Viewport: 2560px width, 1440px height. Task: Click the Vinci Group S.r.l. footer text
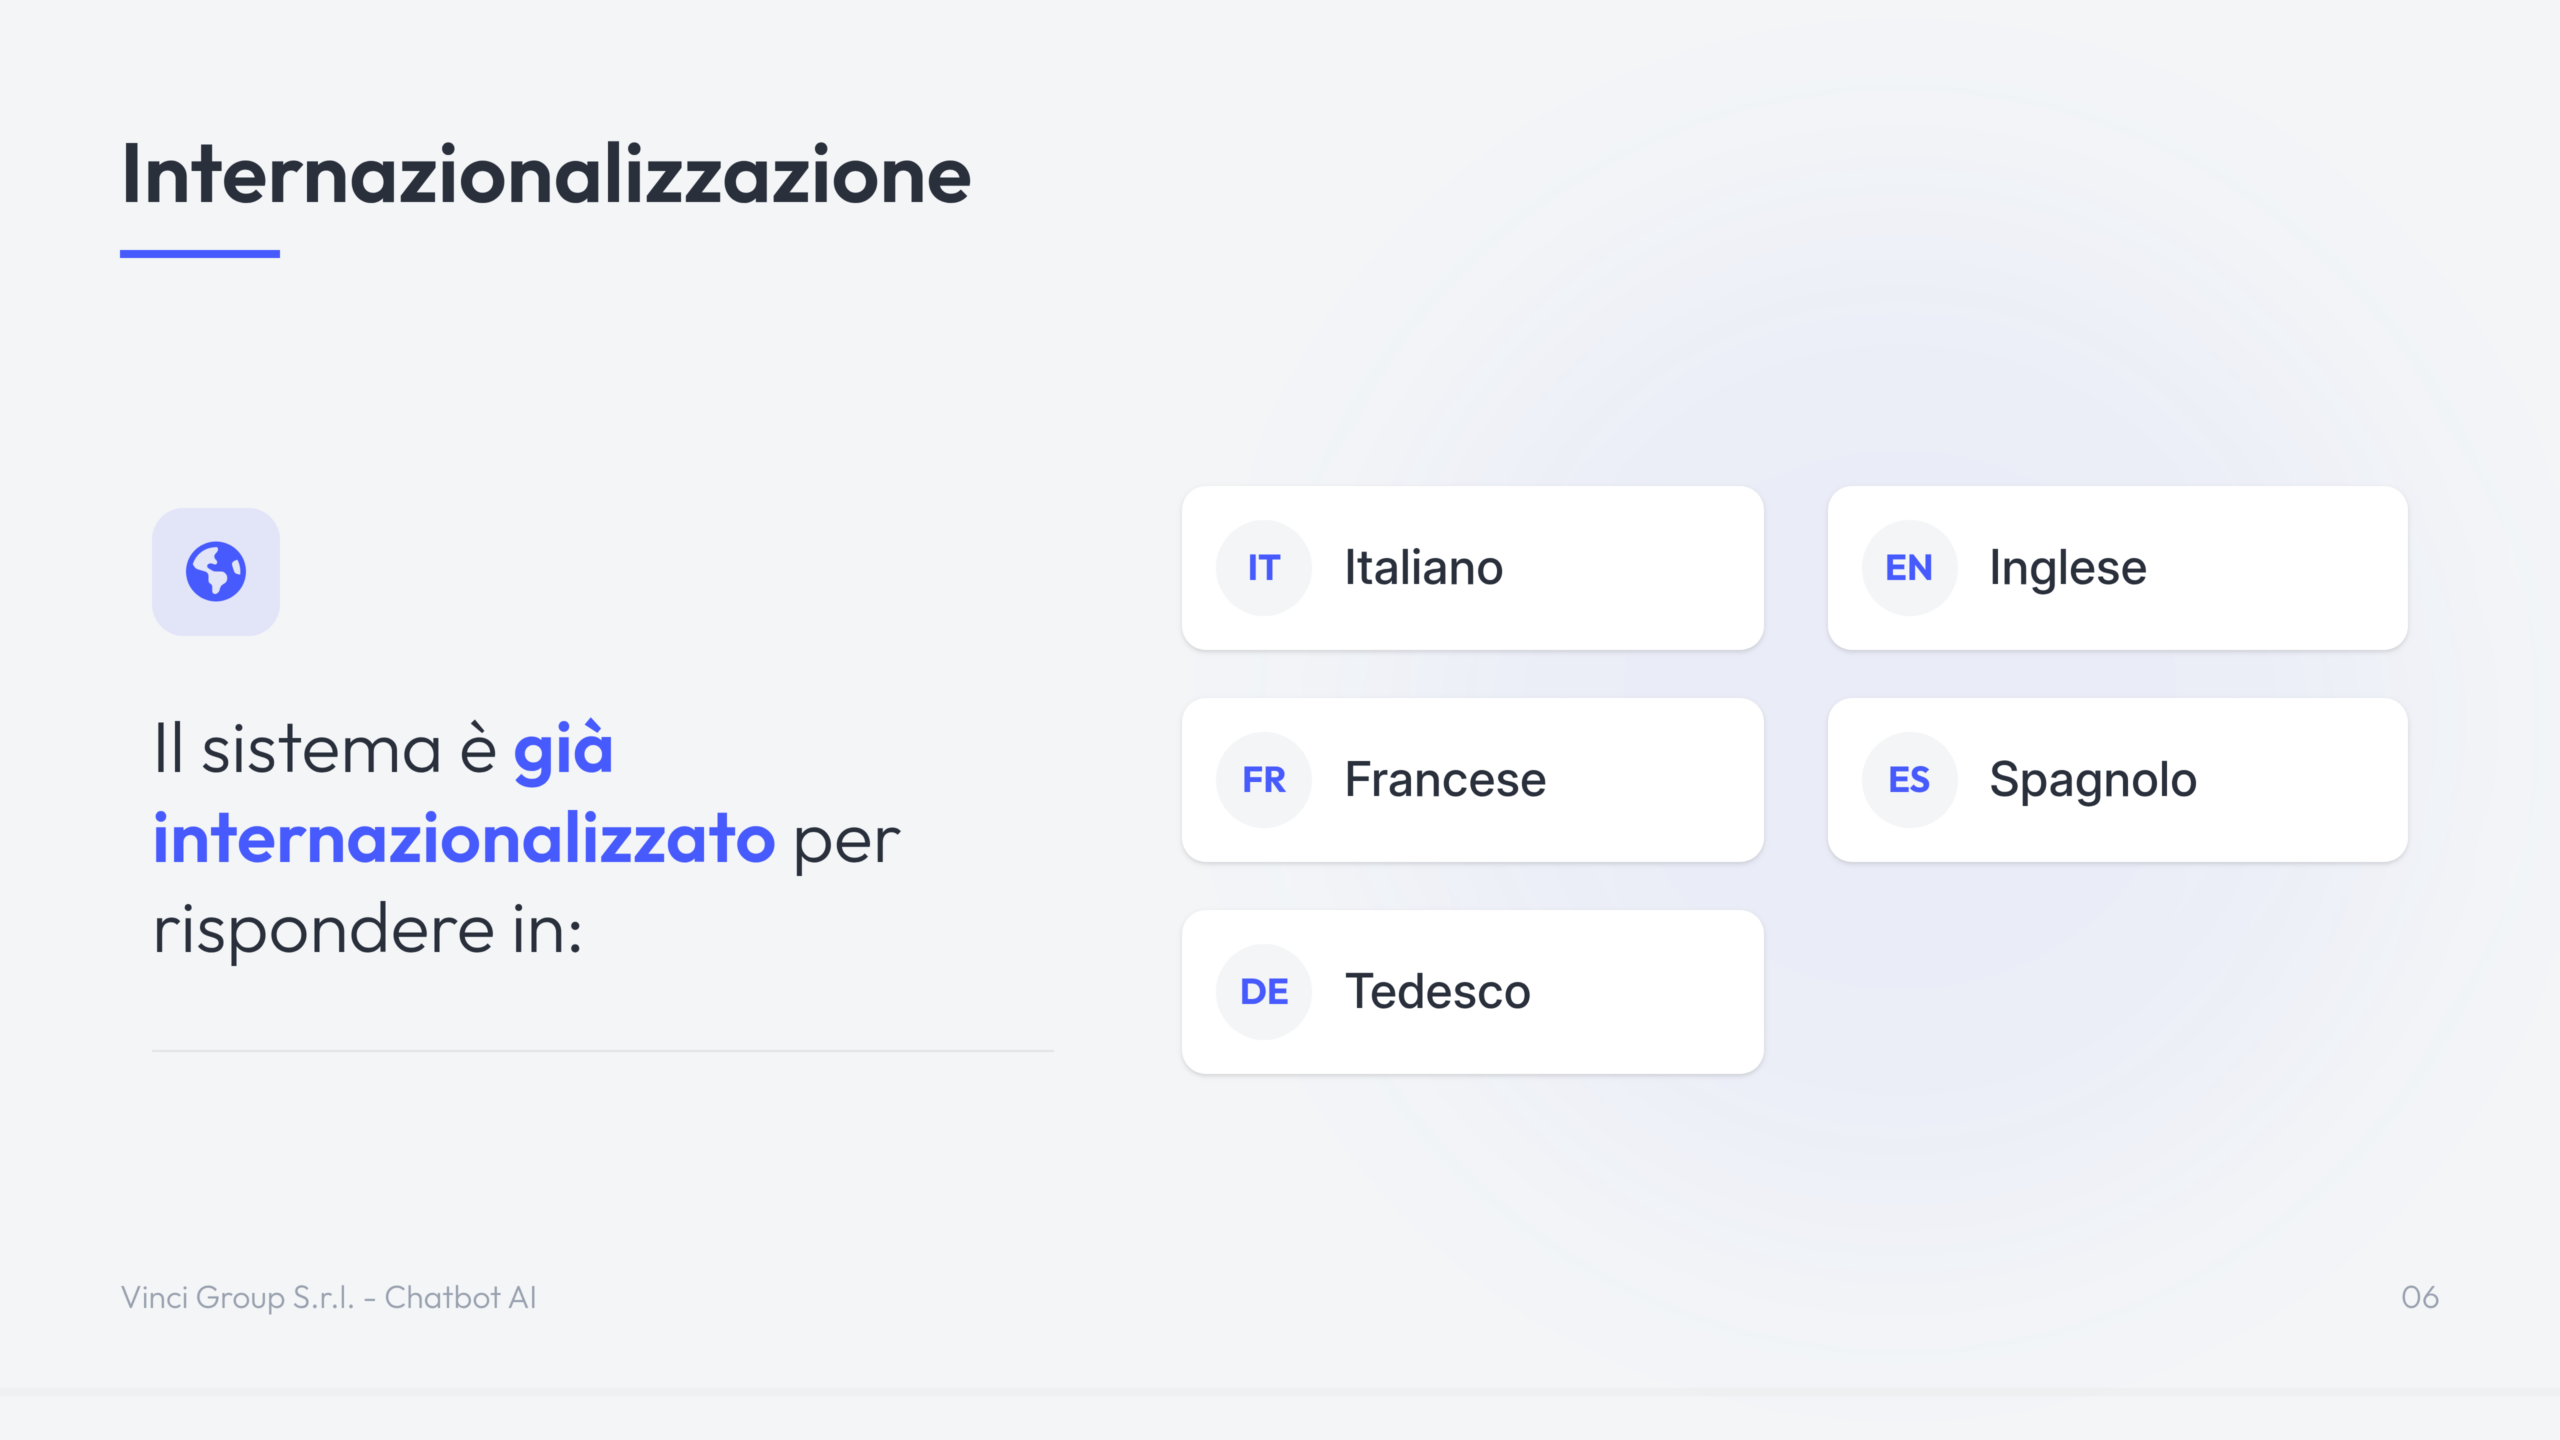(328, 1297)
